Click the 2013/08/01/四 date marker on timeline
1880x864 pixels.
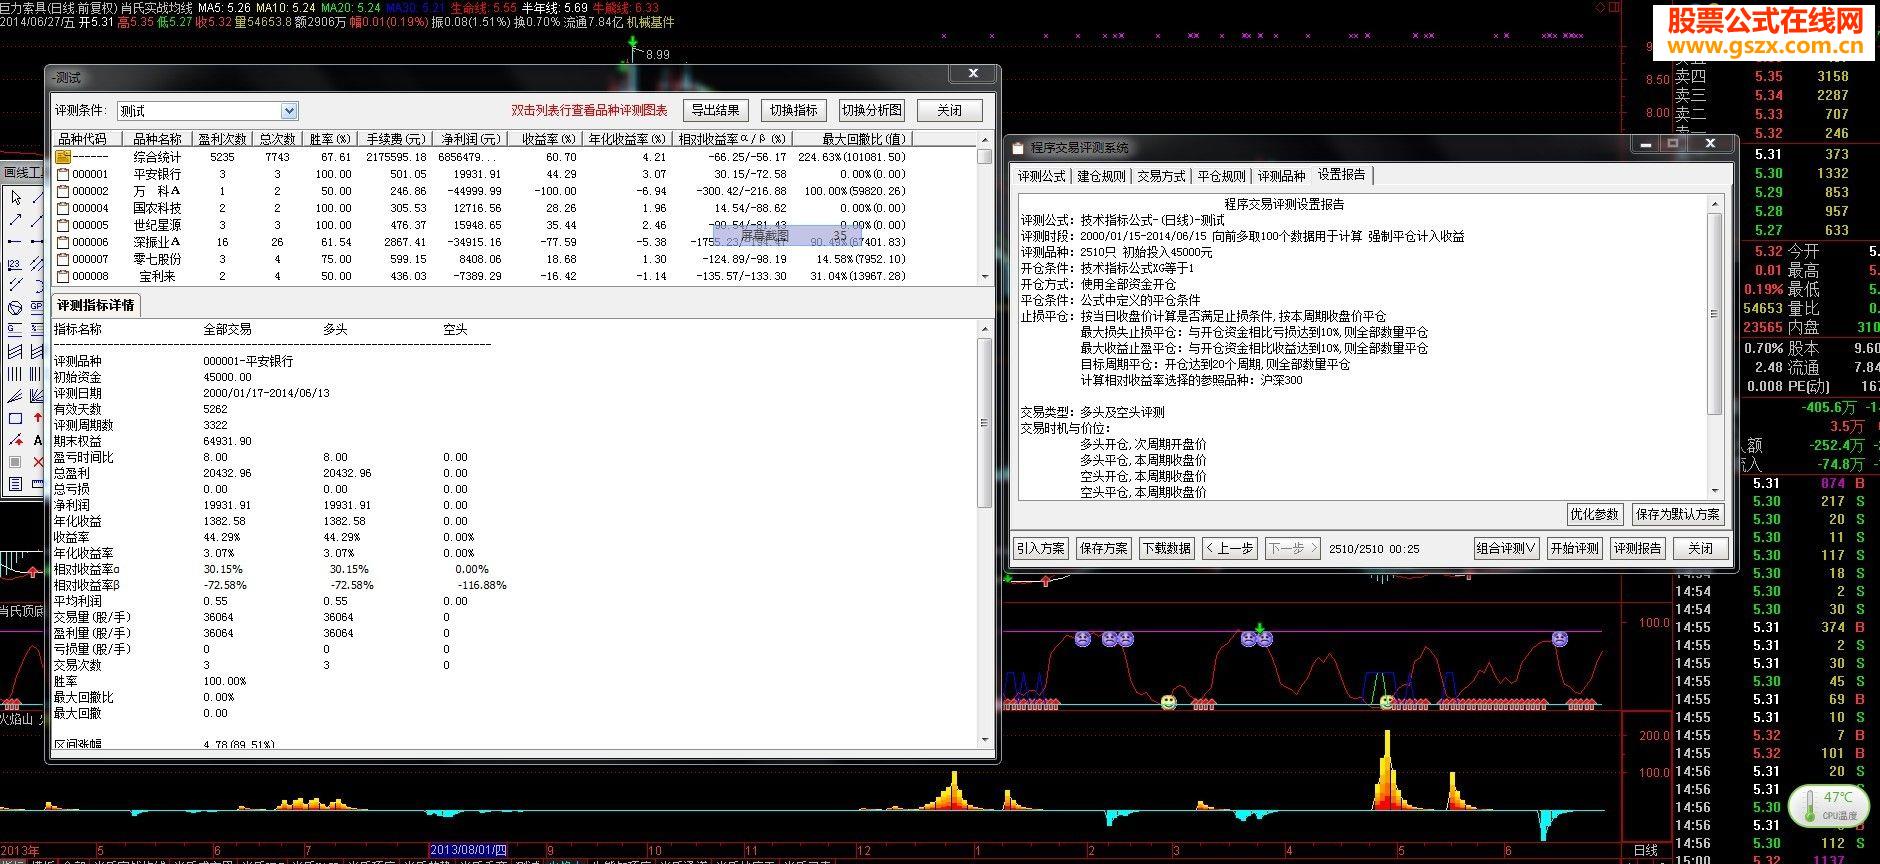468,850
